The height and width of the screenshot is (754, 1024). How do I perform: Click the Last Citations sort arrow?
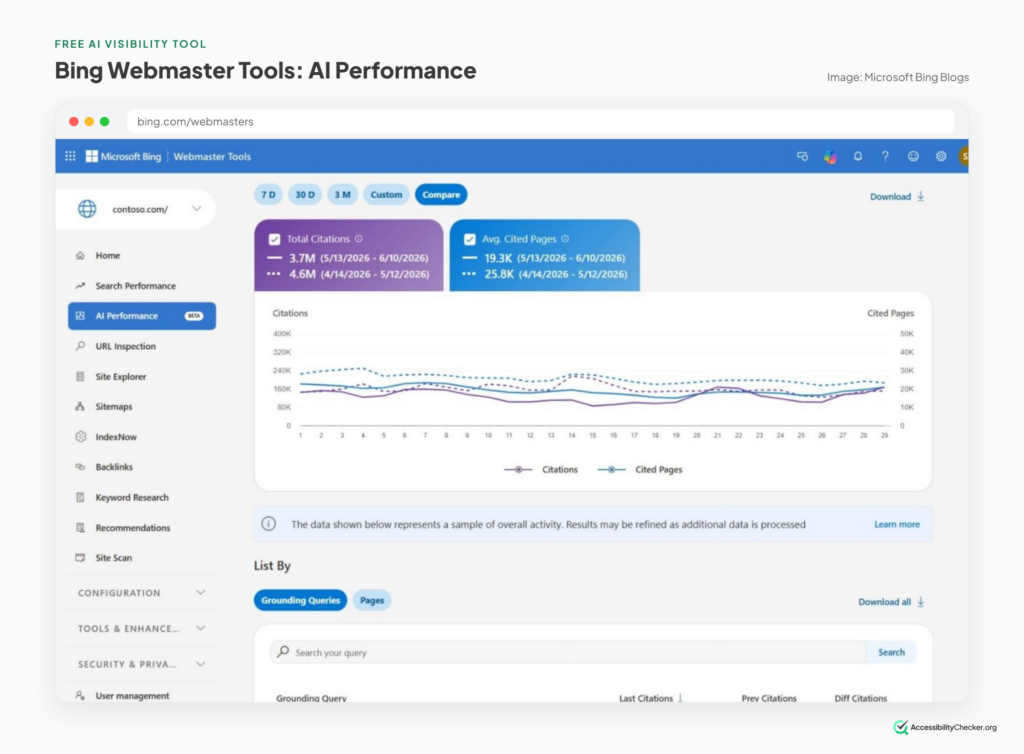[x=680, y=698]
